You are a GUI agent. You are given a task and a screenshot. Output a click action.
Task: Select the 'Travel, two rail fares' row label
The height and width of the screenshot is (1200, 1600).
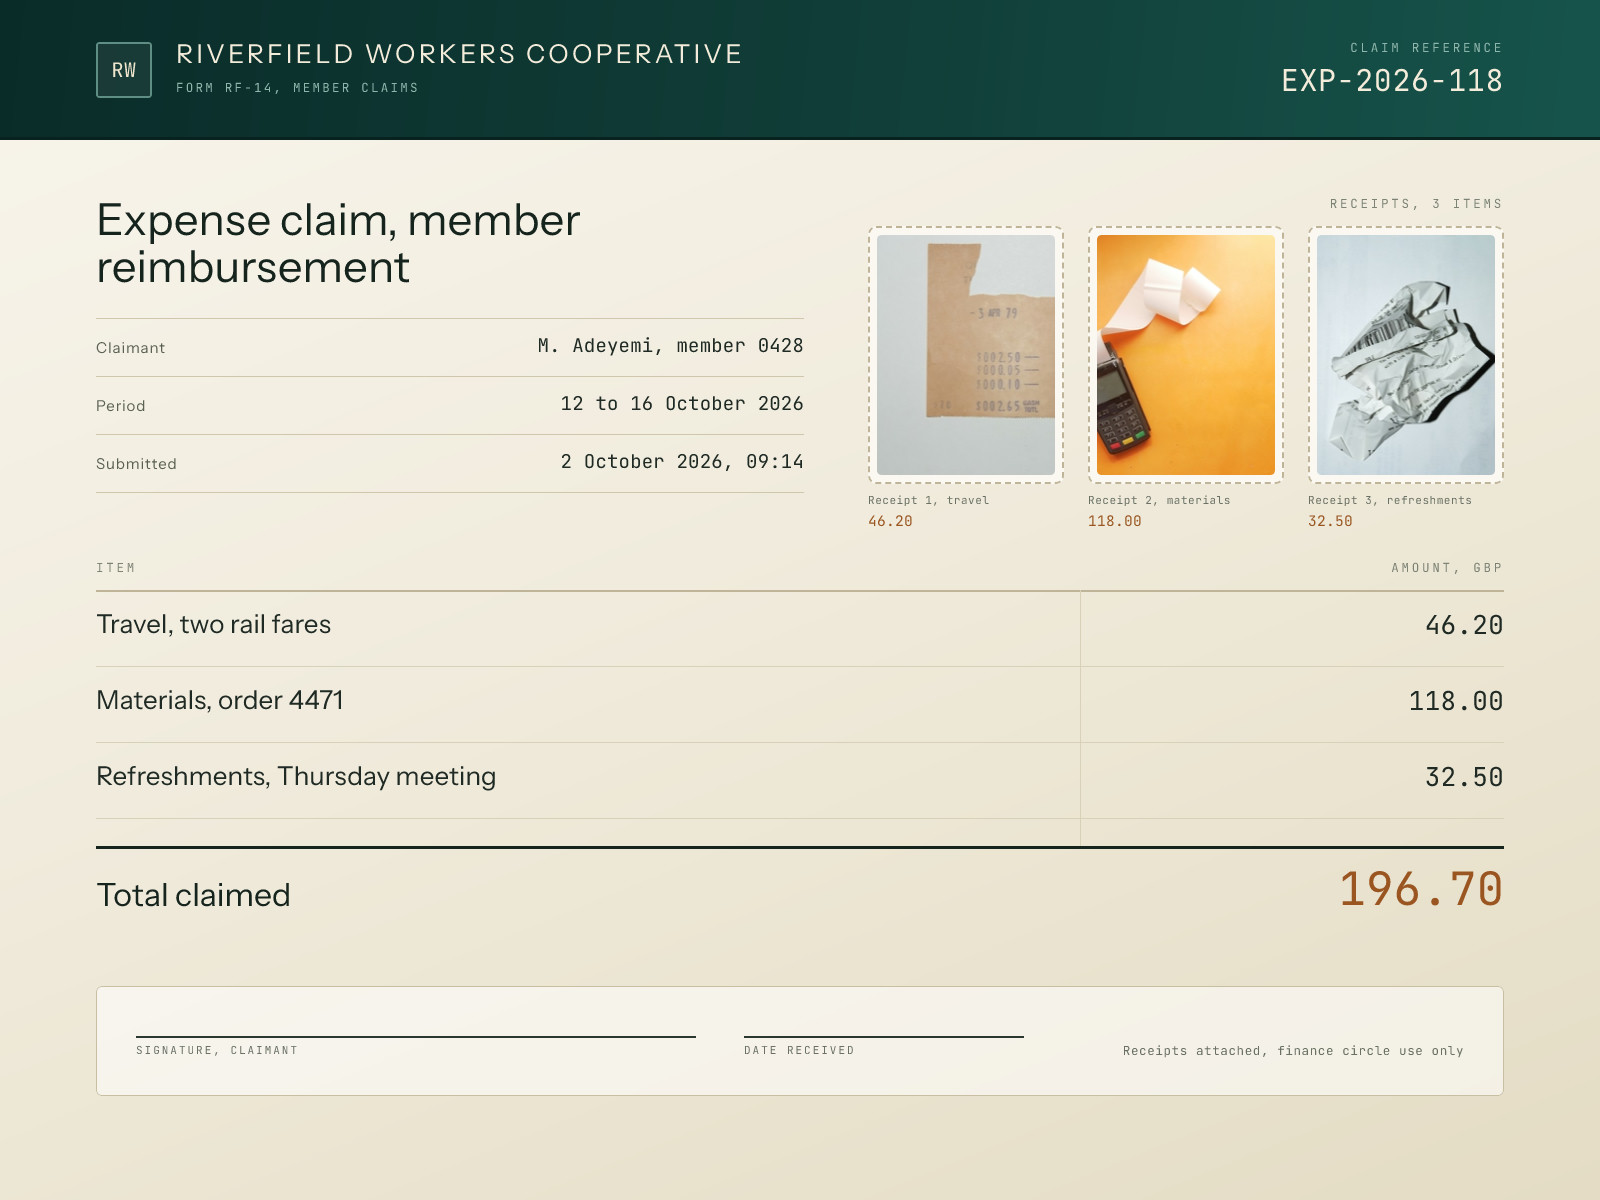[213, 625]
